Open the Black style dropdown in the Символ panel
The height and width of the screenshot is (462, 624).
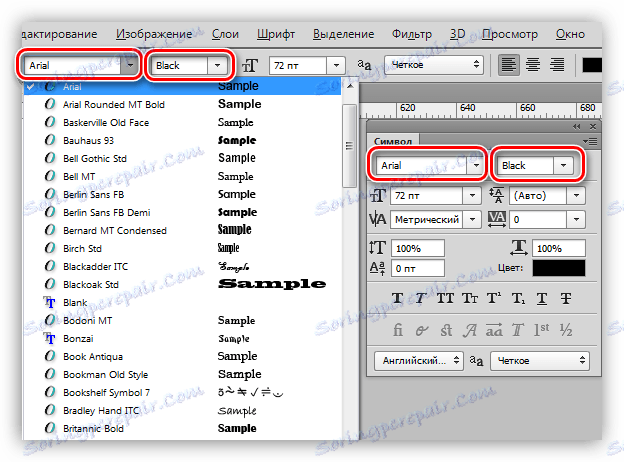(x=563, y=165)
